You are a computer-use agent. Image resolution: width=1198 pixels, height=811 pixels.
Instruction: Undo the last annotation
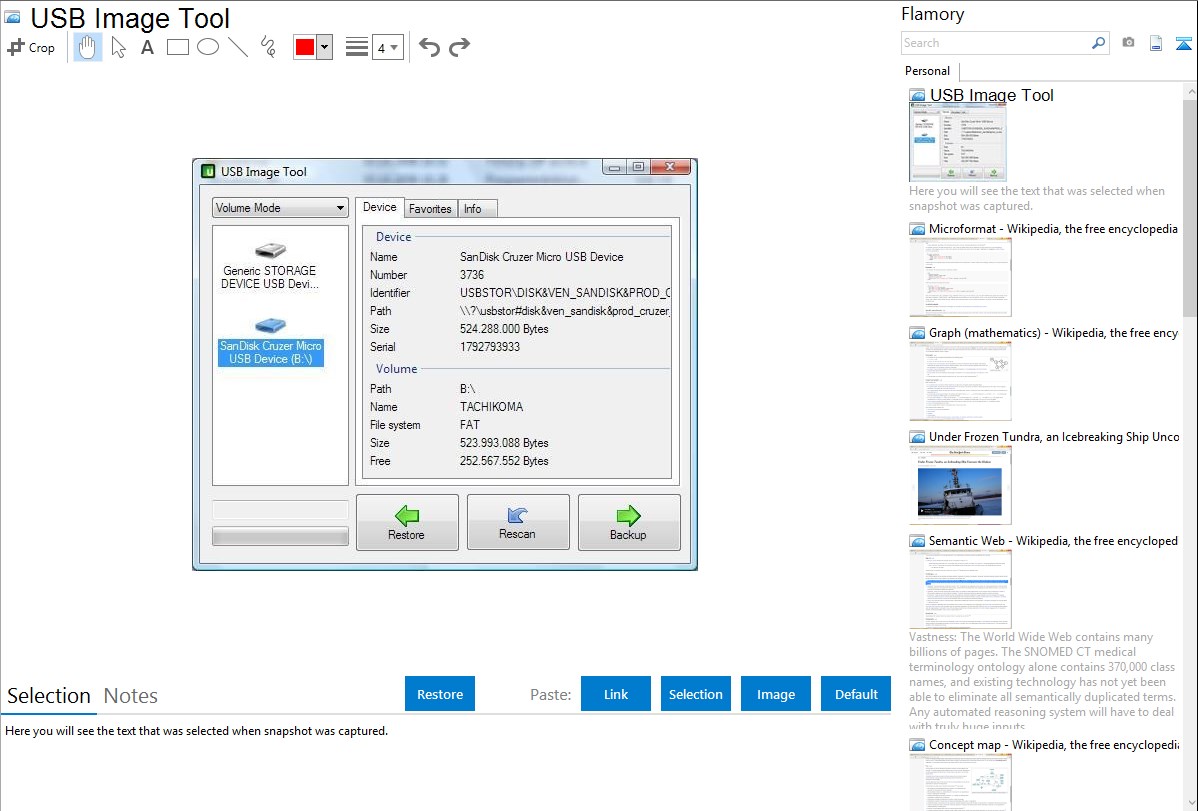click(429, 47)
